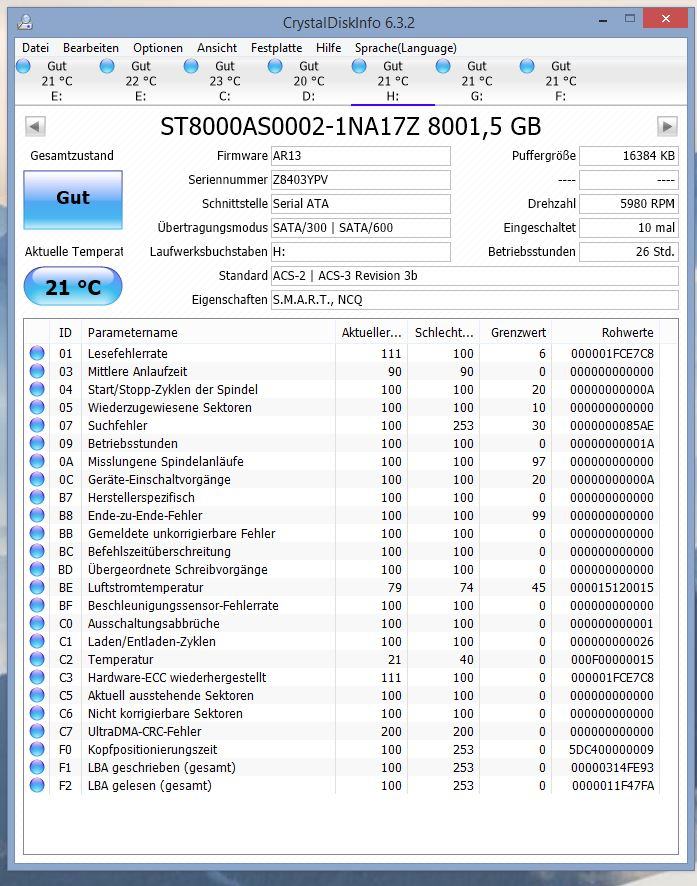Click status icon for Aktuell ausstehende Sektoren

pos(37,695)
